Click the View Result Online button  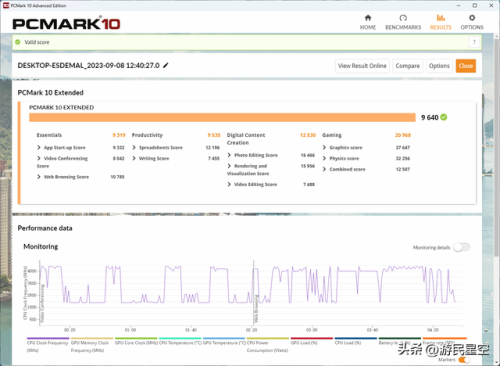point(362,66)
